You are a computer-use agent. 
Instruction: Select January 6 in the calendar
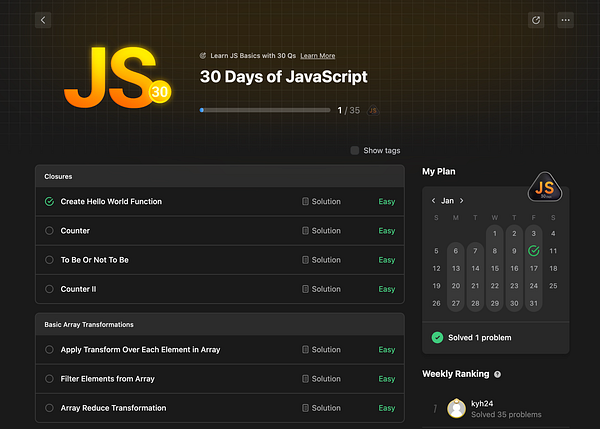point(456,251)
